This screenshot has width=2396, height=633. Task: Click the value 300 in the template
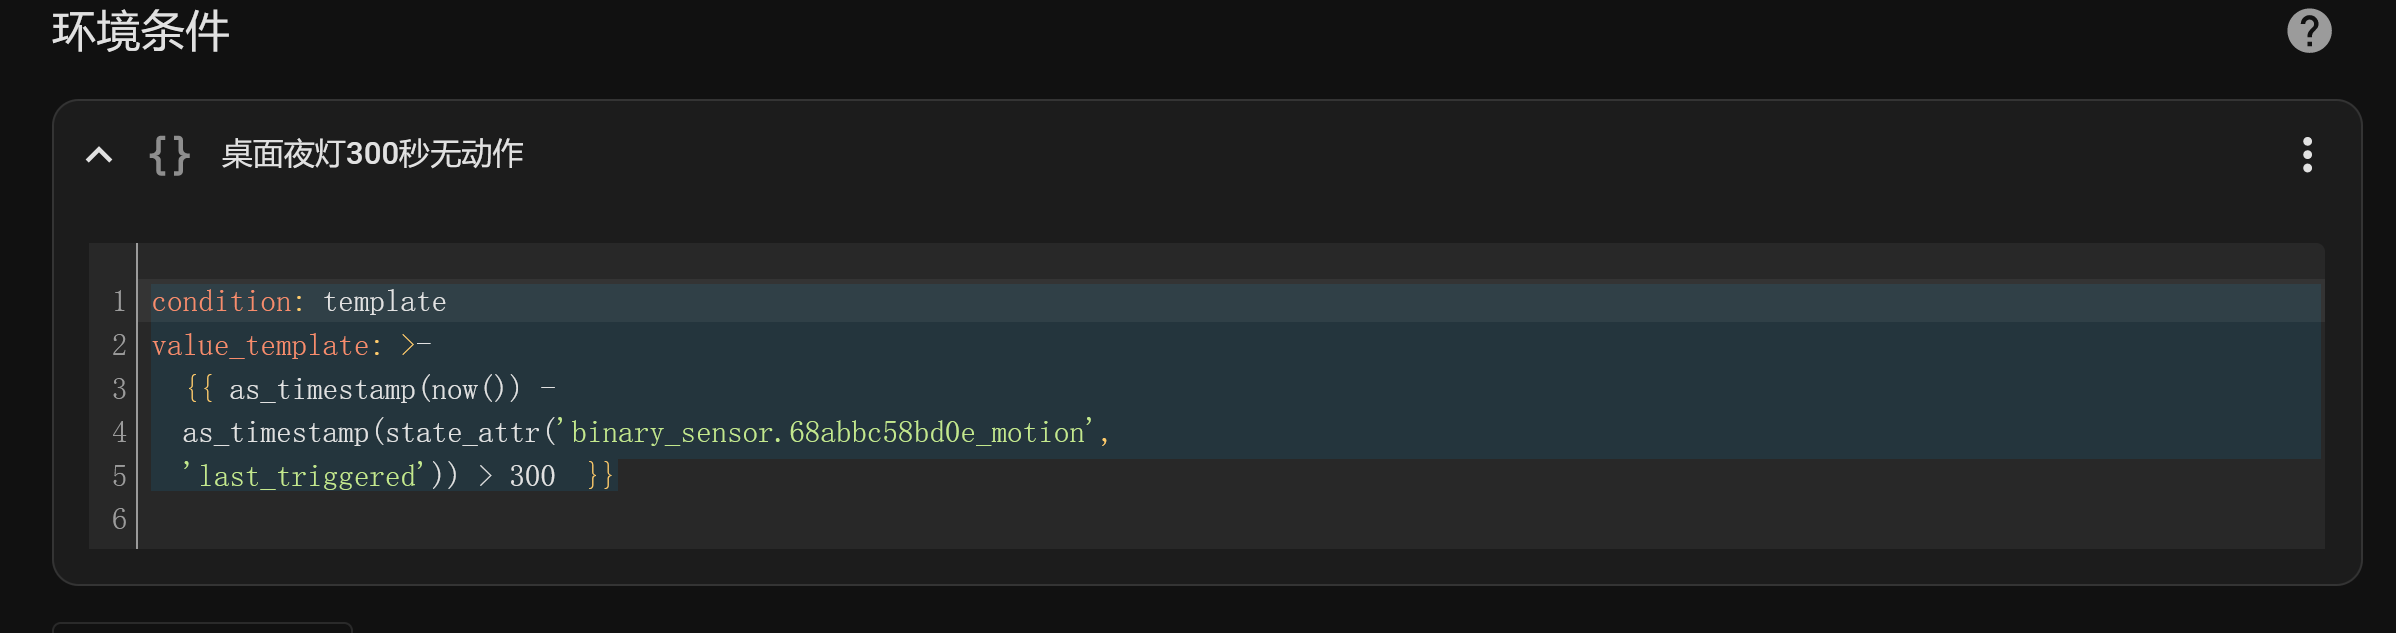[x=532, y=476]
